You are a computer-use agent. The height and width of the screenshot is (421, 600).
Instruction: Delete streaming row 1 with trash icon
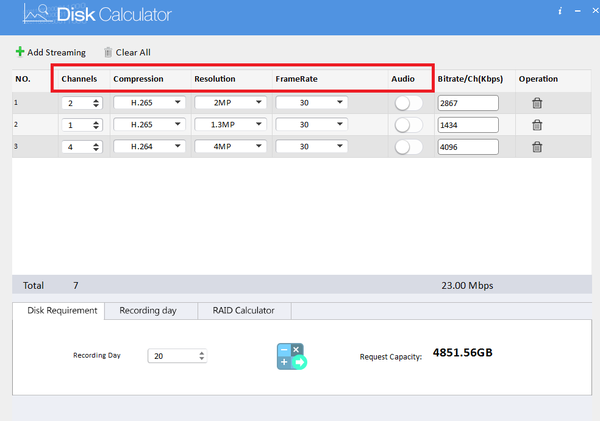pos(537,102)
